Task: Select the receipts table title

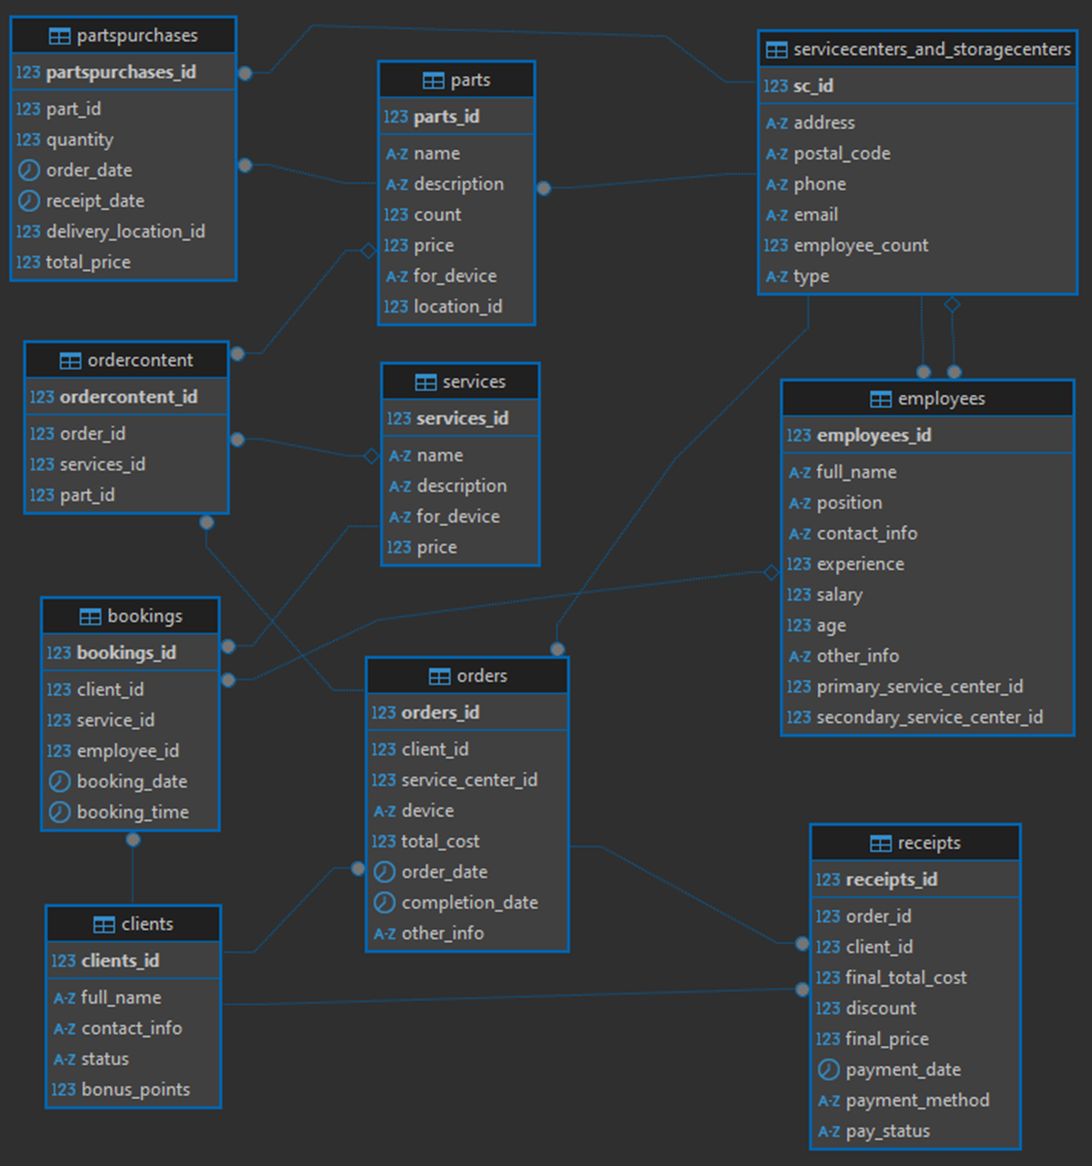Action: (929, 843)
